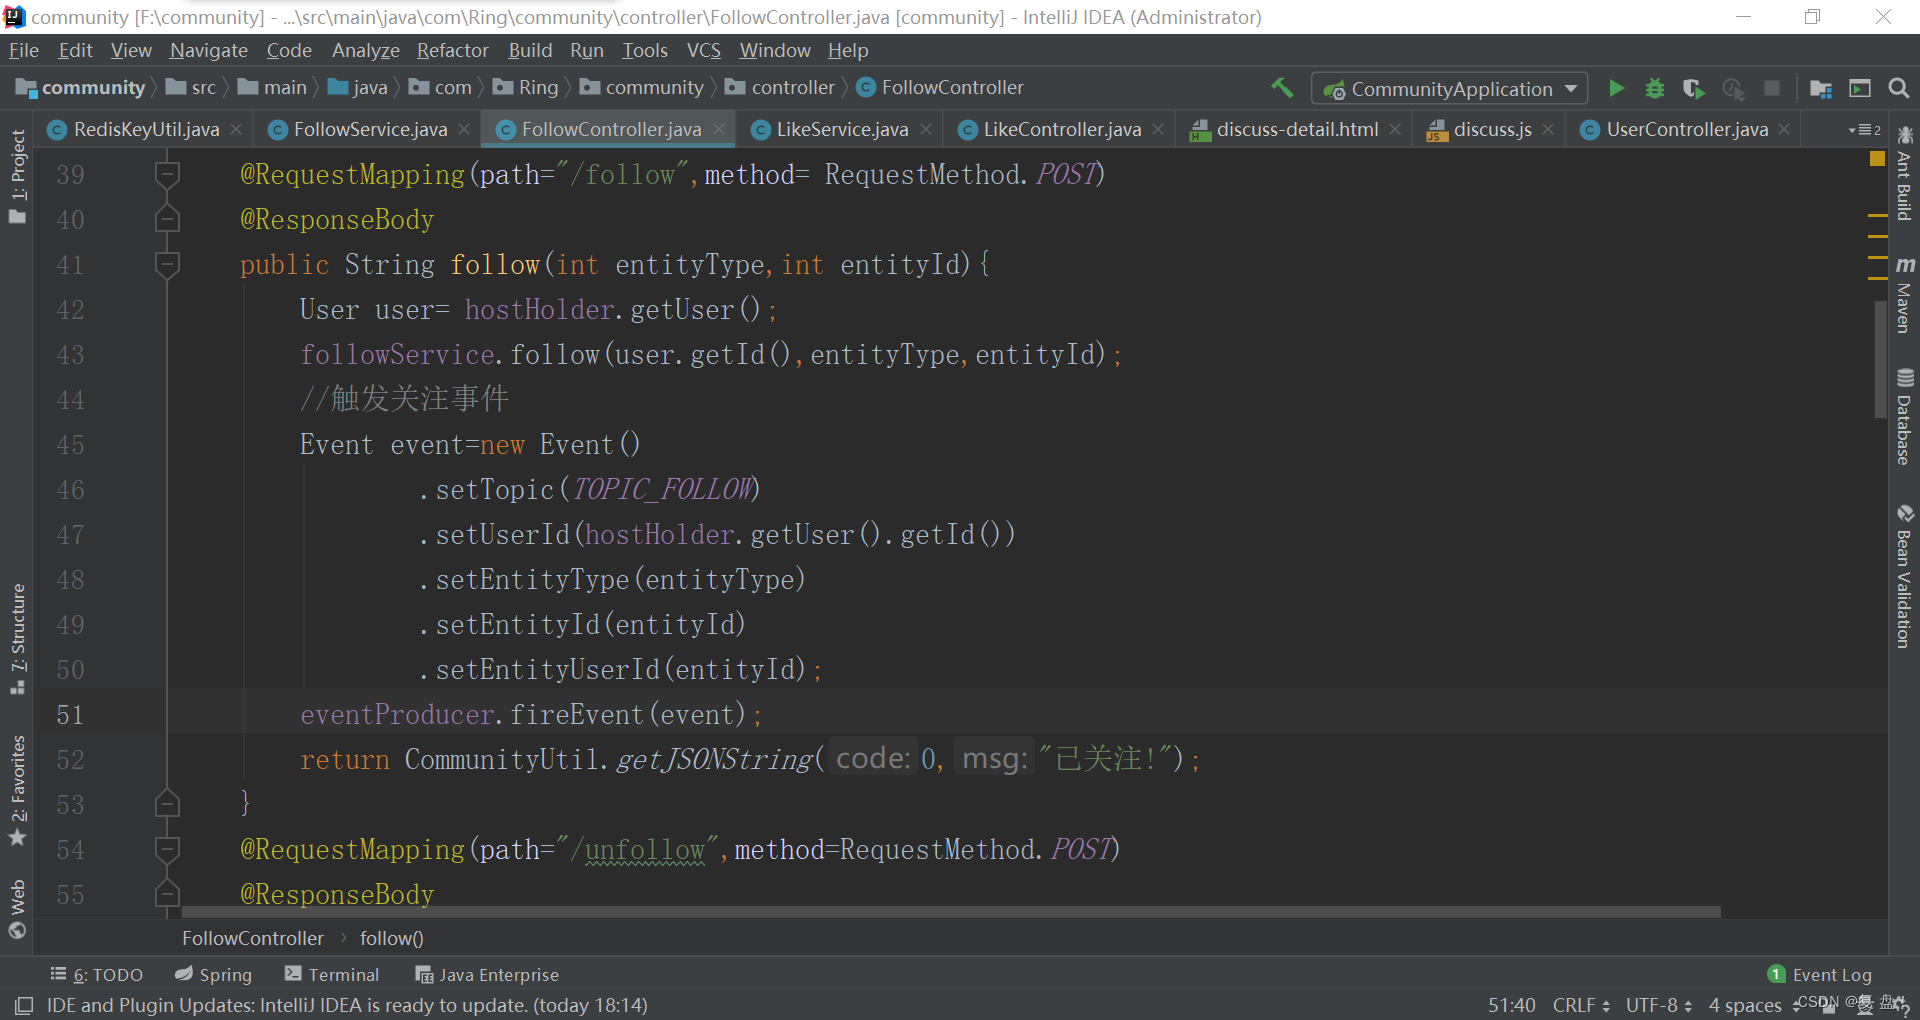Open the Ant Build tool window

[1905, 173]
